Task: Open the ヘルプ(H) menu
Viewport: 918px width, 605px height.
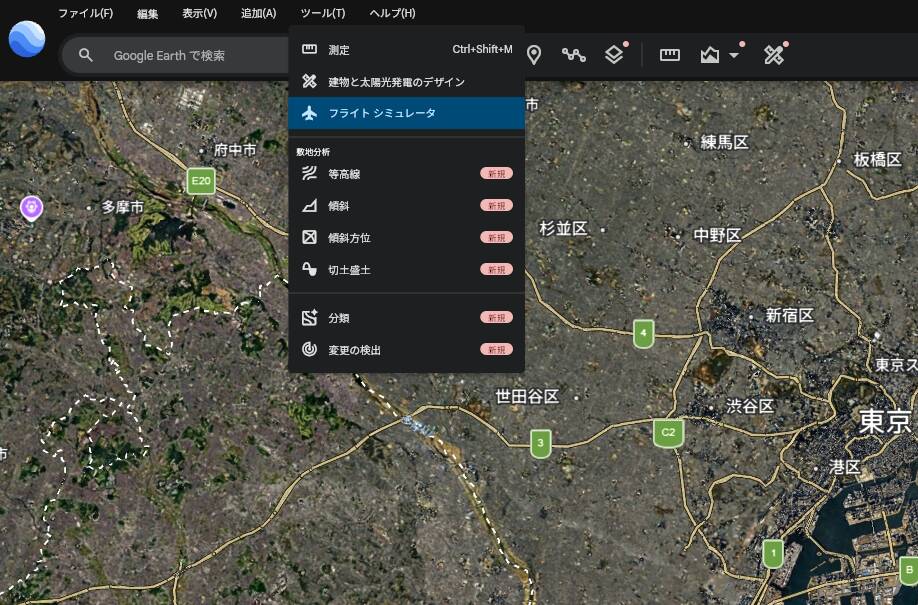Action: (392, 13)
